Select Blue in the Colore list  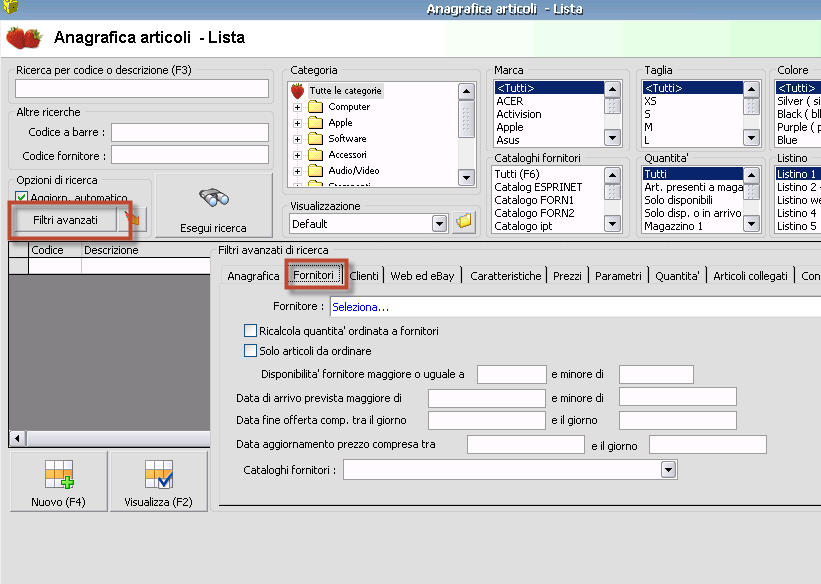click(x=797, y=140)
